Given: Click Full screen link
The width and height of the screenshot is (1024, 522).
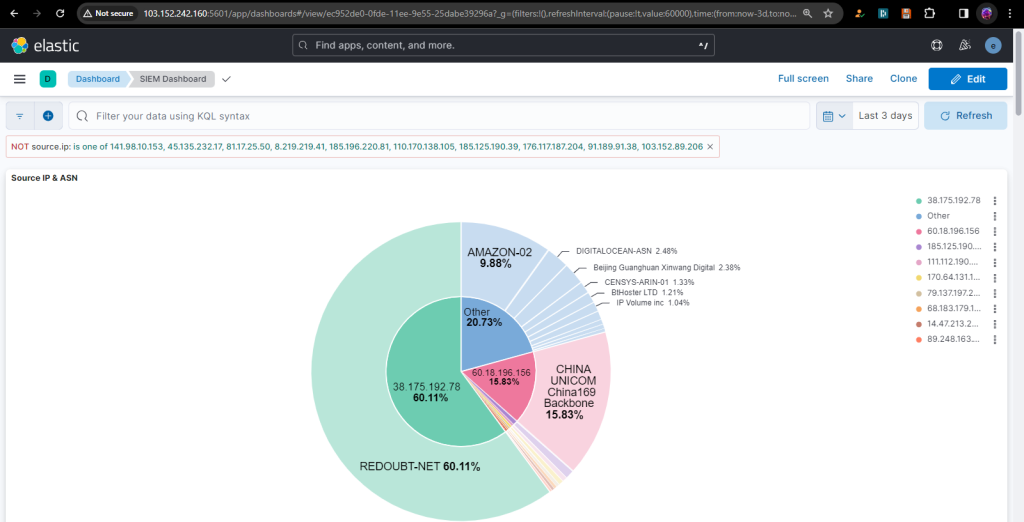Looking at the screenshot, I should point(803,78).
